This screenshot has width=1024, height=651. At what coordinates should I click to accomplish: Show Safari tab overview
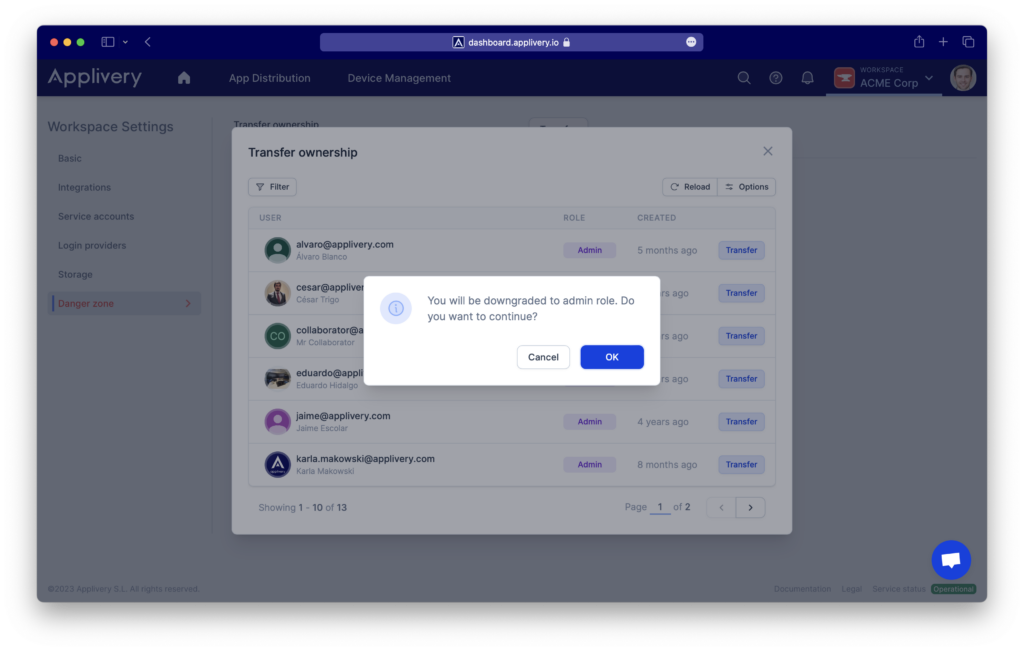(968, 42)
